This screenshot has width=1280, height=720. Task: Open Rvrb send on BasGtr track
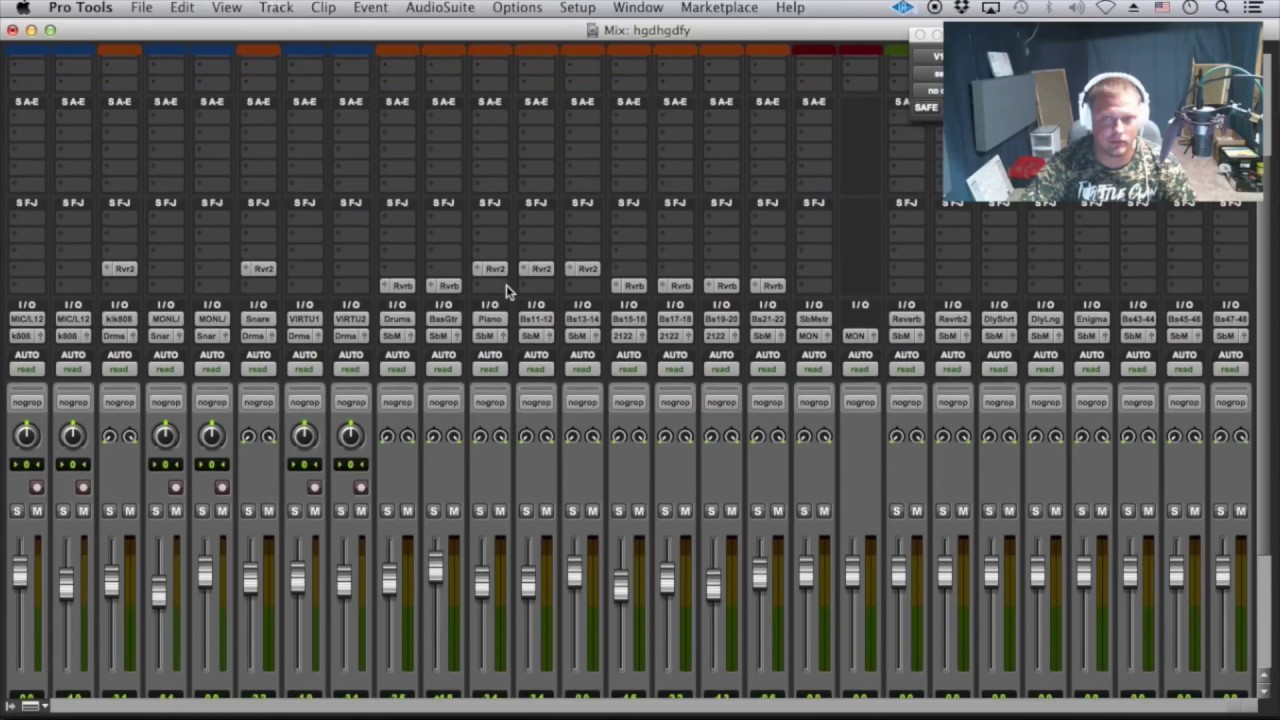443,286
